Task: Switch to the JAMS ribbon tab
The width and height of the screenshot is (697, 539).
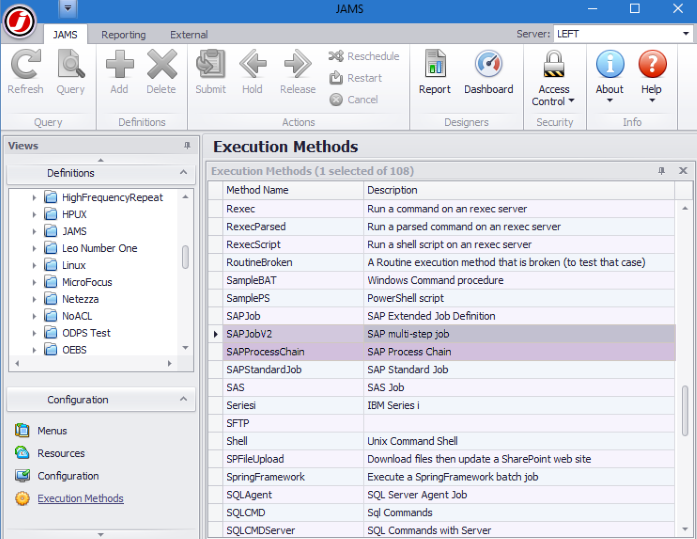Action: point(65,34)
